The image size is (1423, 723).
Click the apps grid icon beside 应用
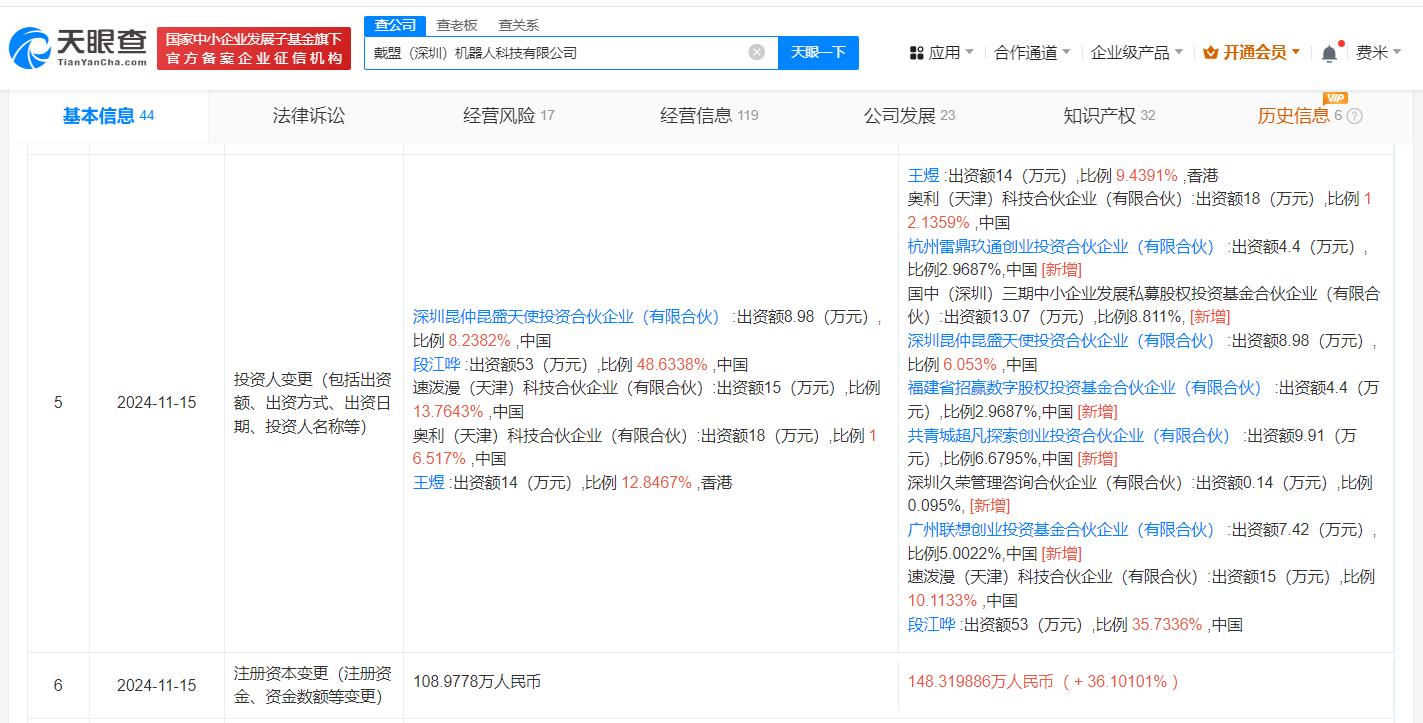pyautogui.click(x=916, y=53)
